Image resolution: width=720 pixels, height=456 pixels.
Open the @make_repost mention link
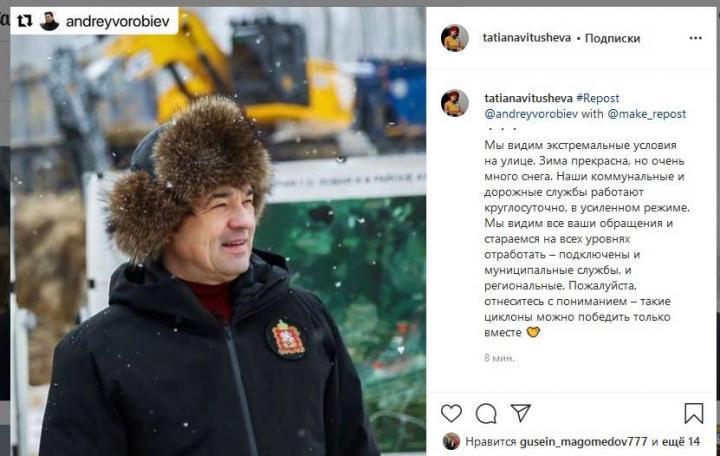(x=647, y=114)
